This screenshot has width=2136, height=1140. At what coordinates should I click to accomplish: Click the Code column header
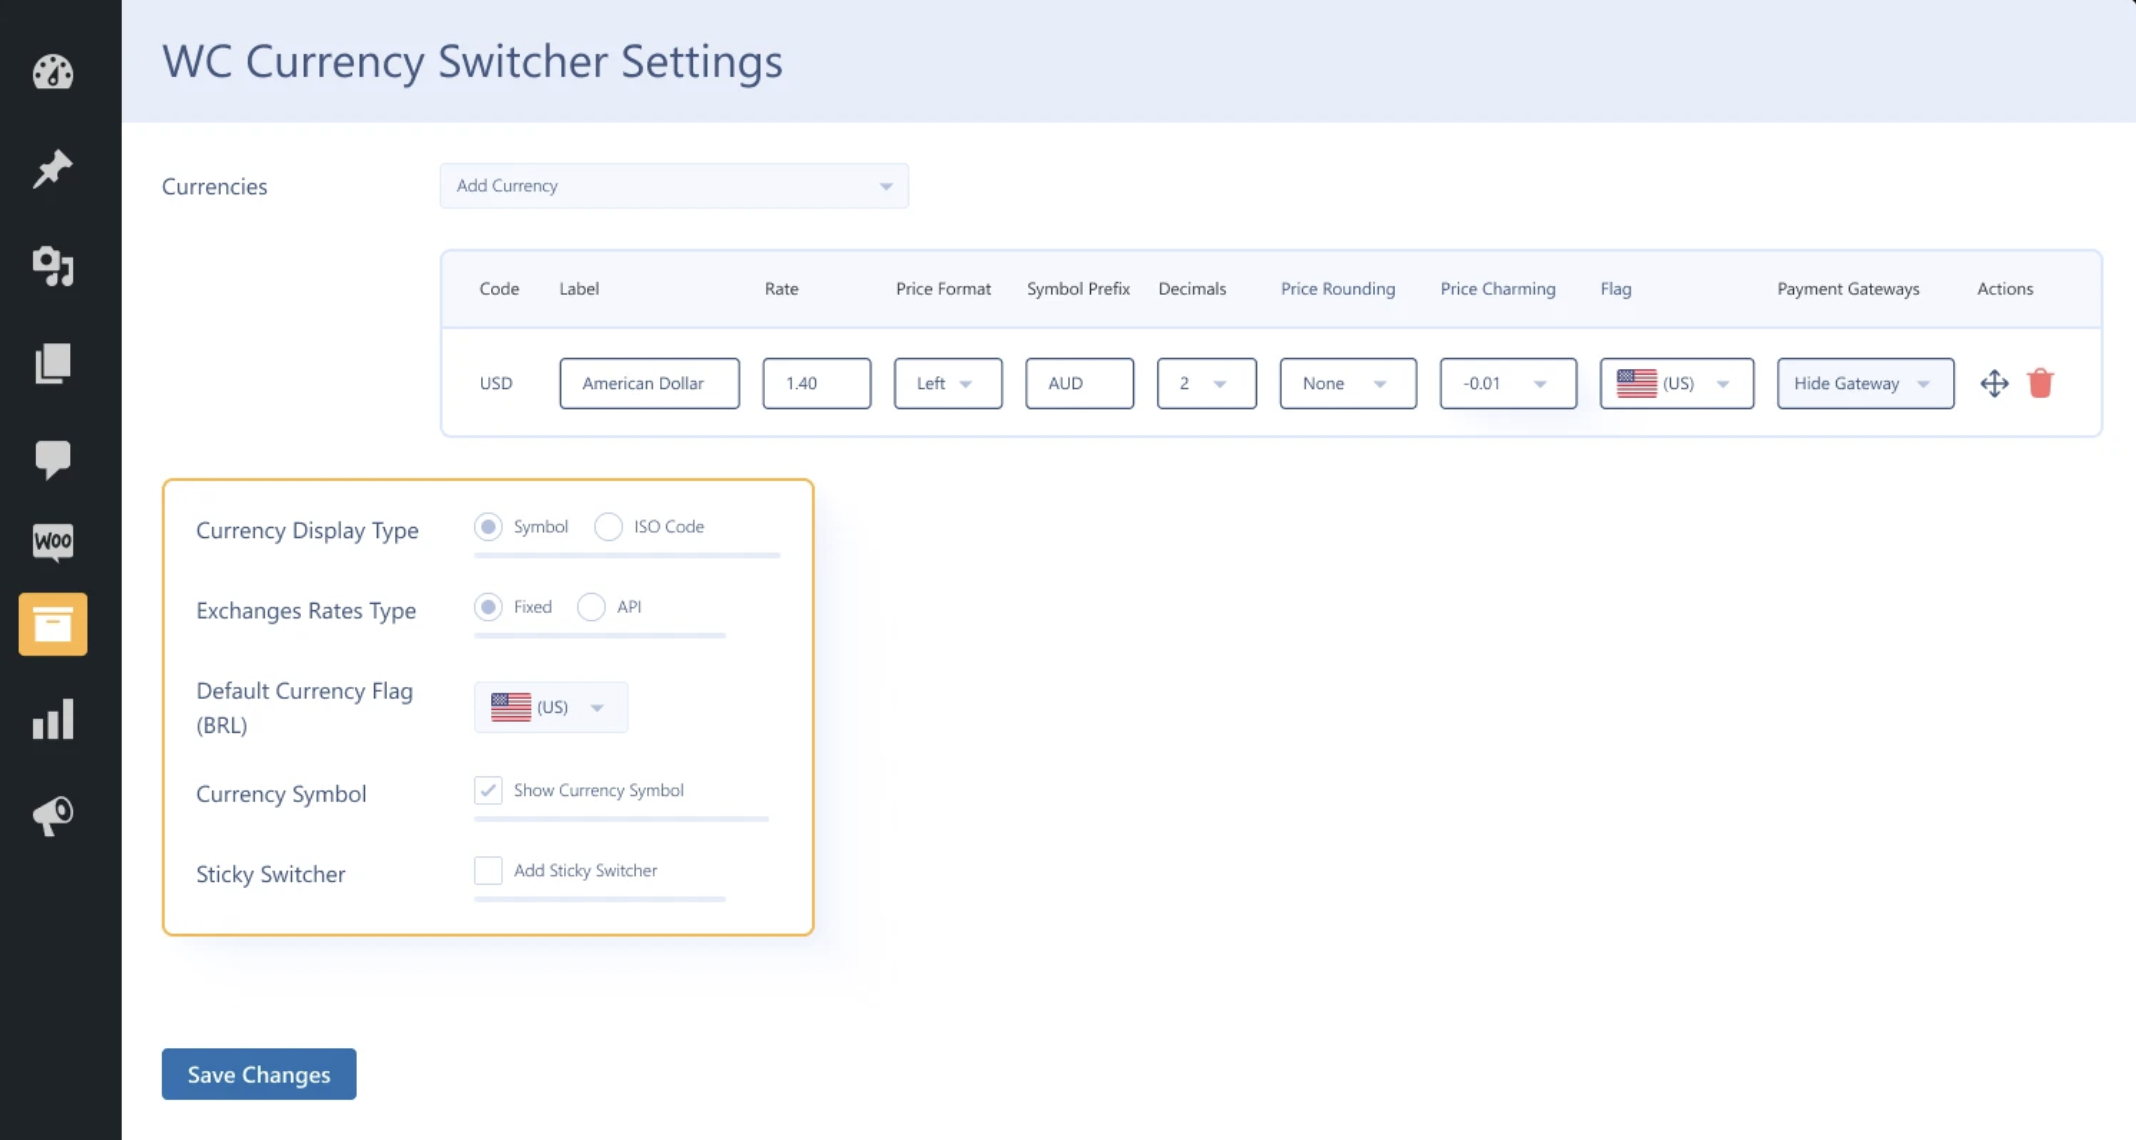[499, 289]
